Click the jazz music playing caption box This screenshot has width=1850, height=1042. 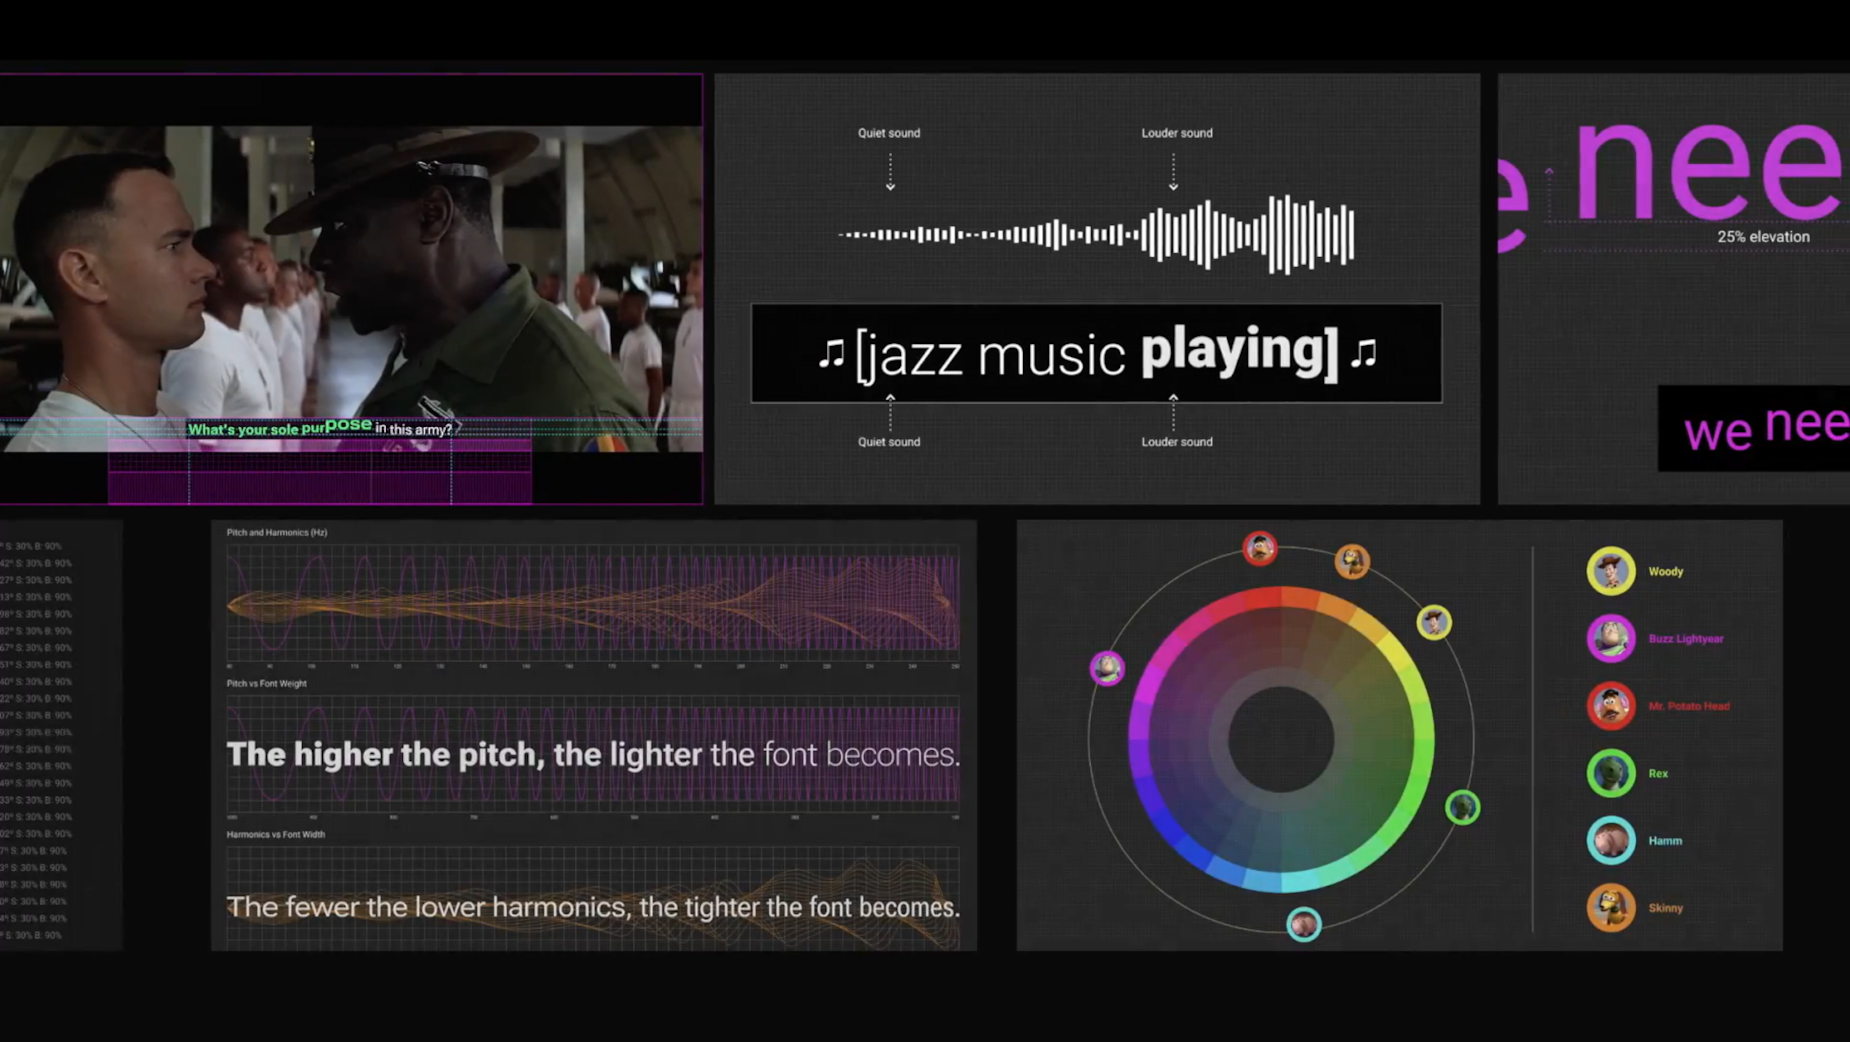tap(1096, 353)
